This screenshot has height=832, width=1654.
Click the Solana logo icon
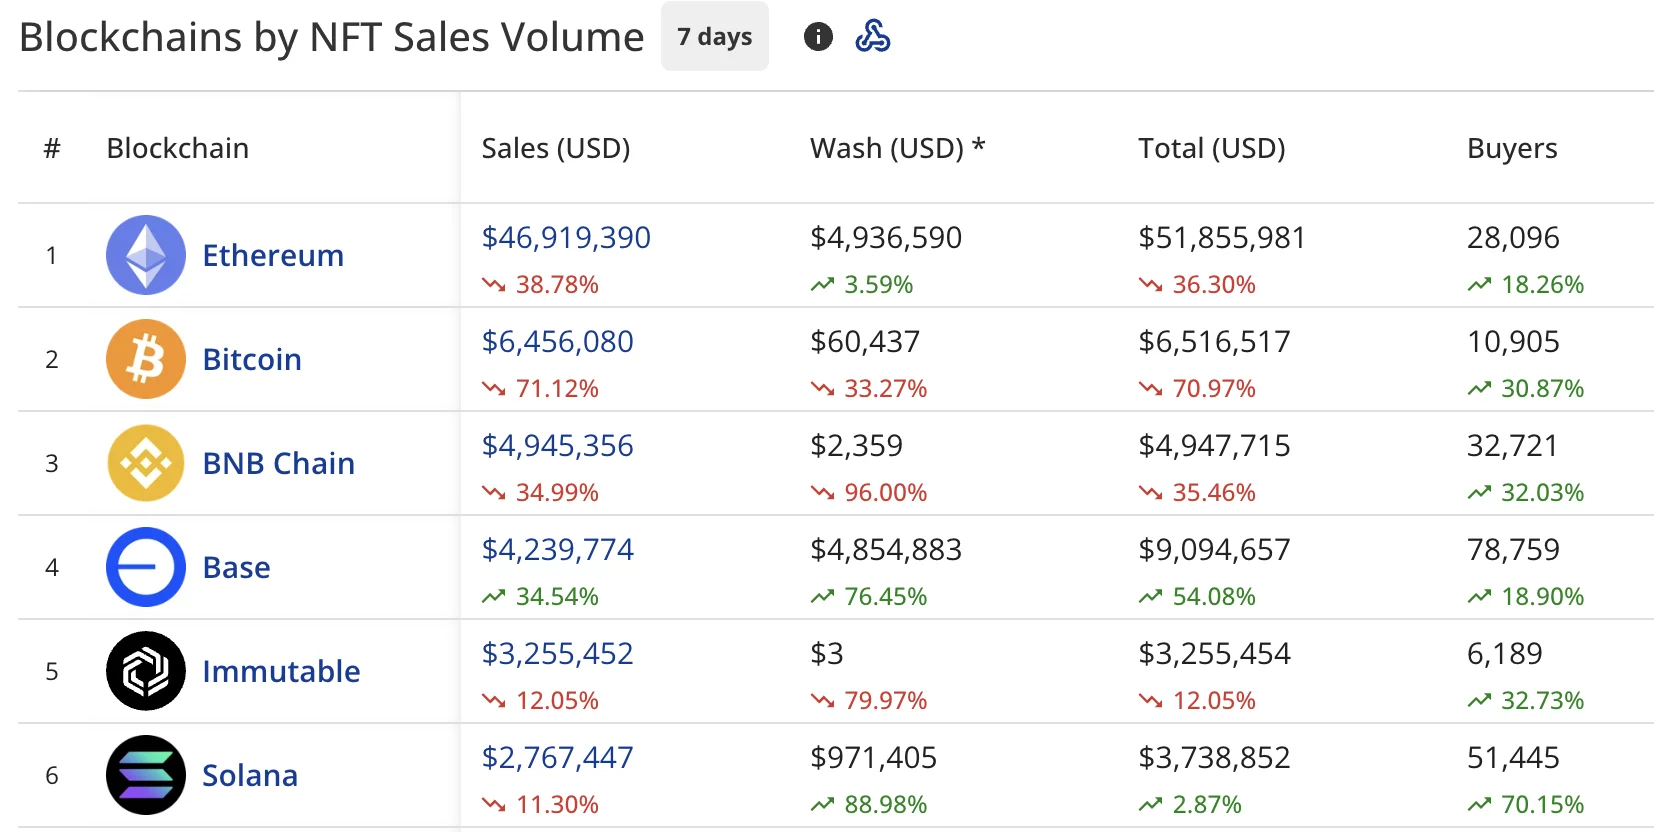[x=146, y=775]
